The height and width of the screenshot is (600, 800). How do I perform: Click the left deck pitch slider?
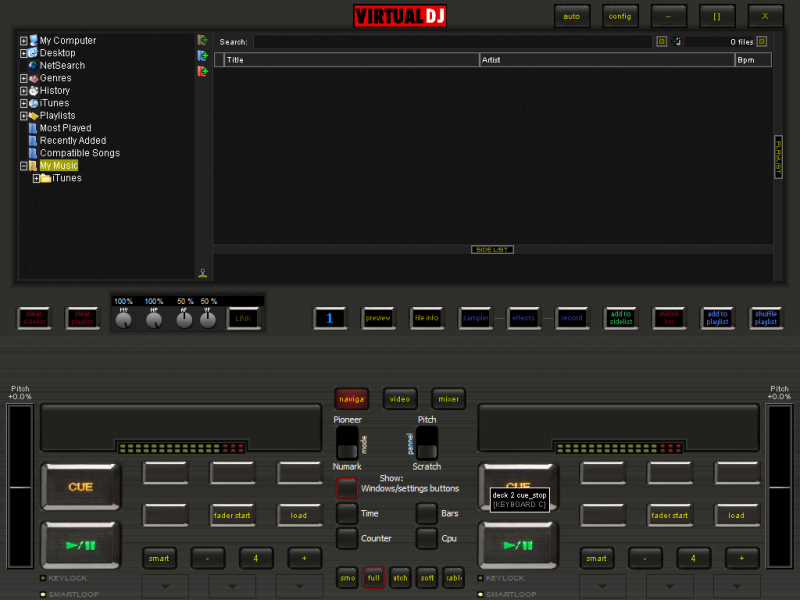pyautogui.click(x=20, y=486)
